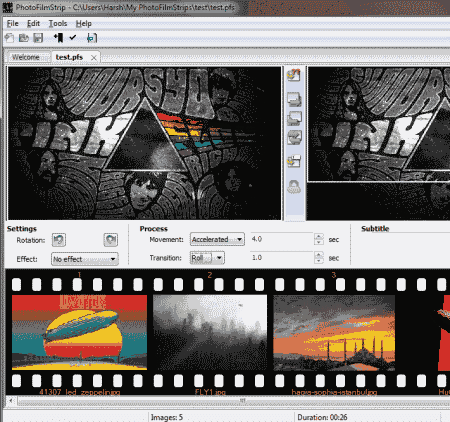This screenshot has height=422, width=450.
Task: Click the FLY1.jpg filename label
Action: [210, 392]
